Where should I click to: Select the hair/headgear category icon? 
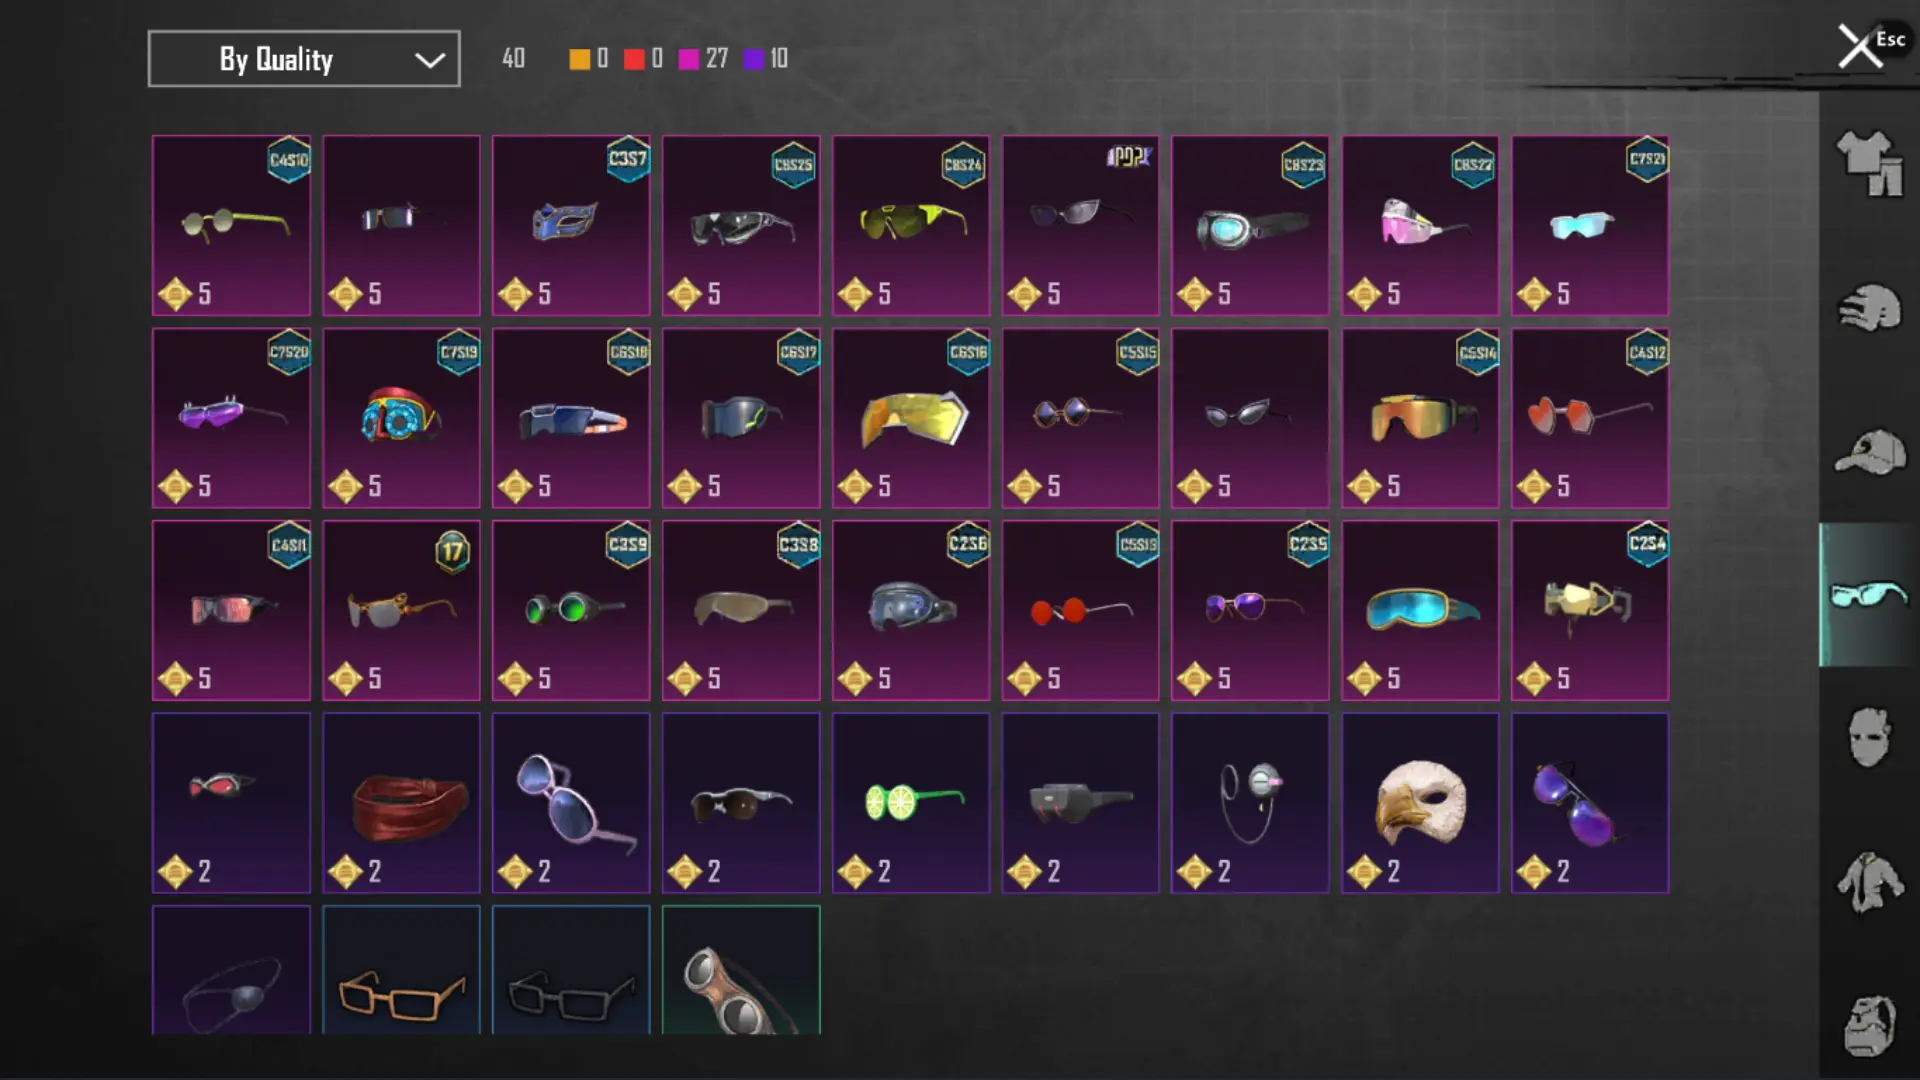1869,308
